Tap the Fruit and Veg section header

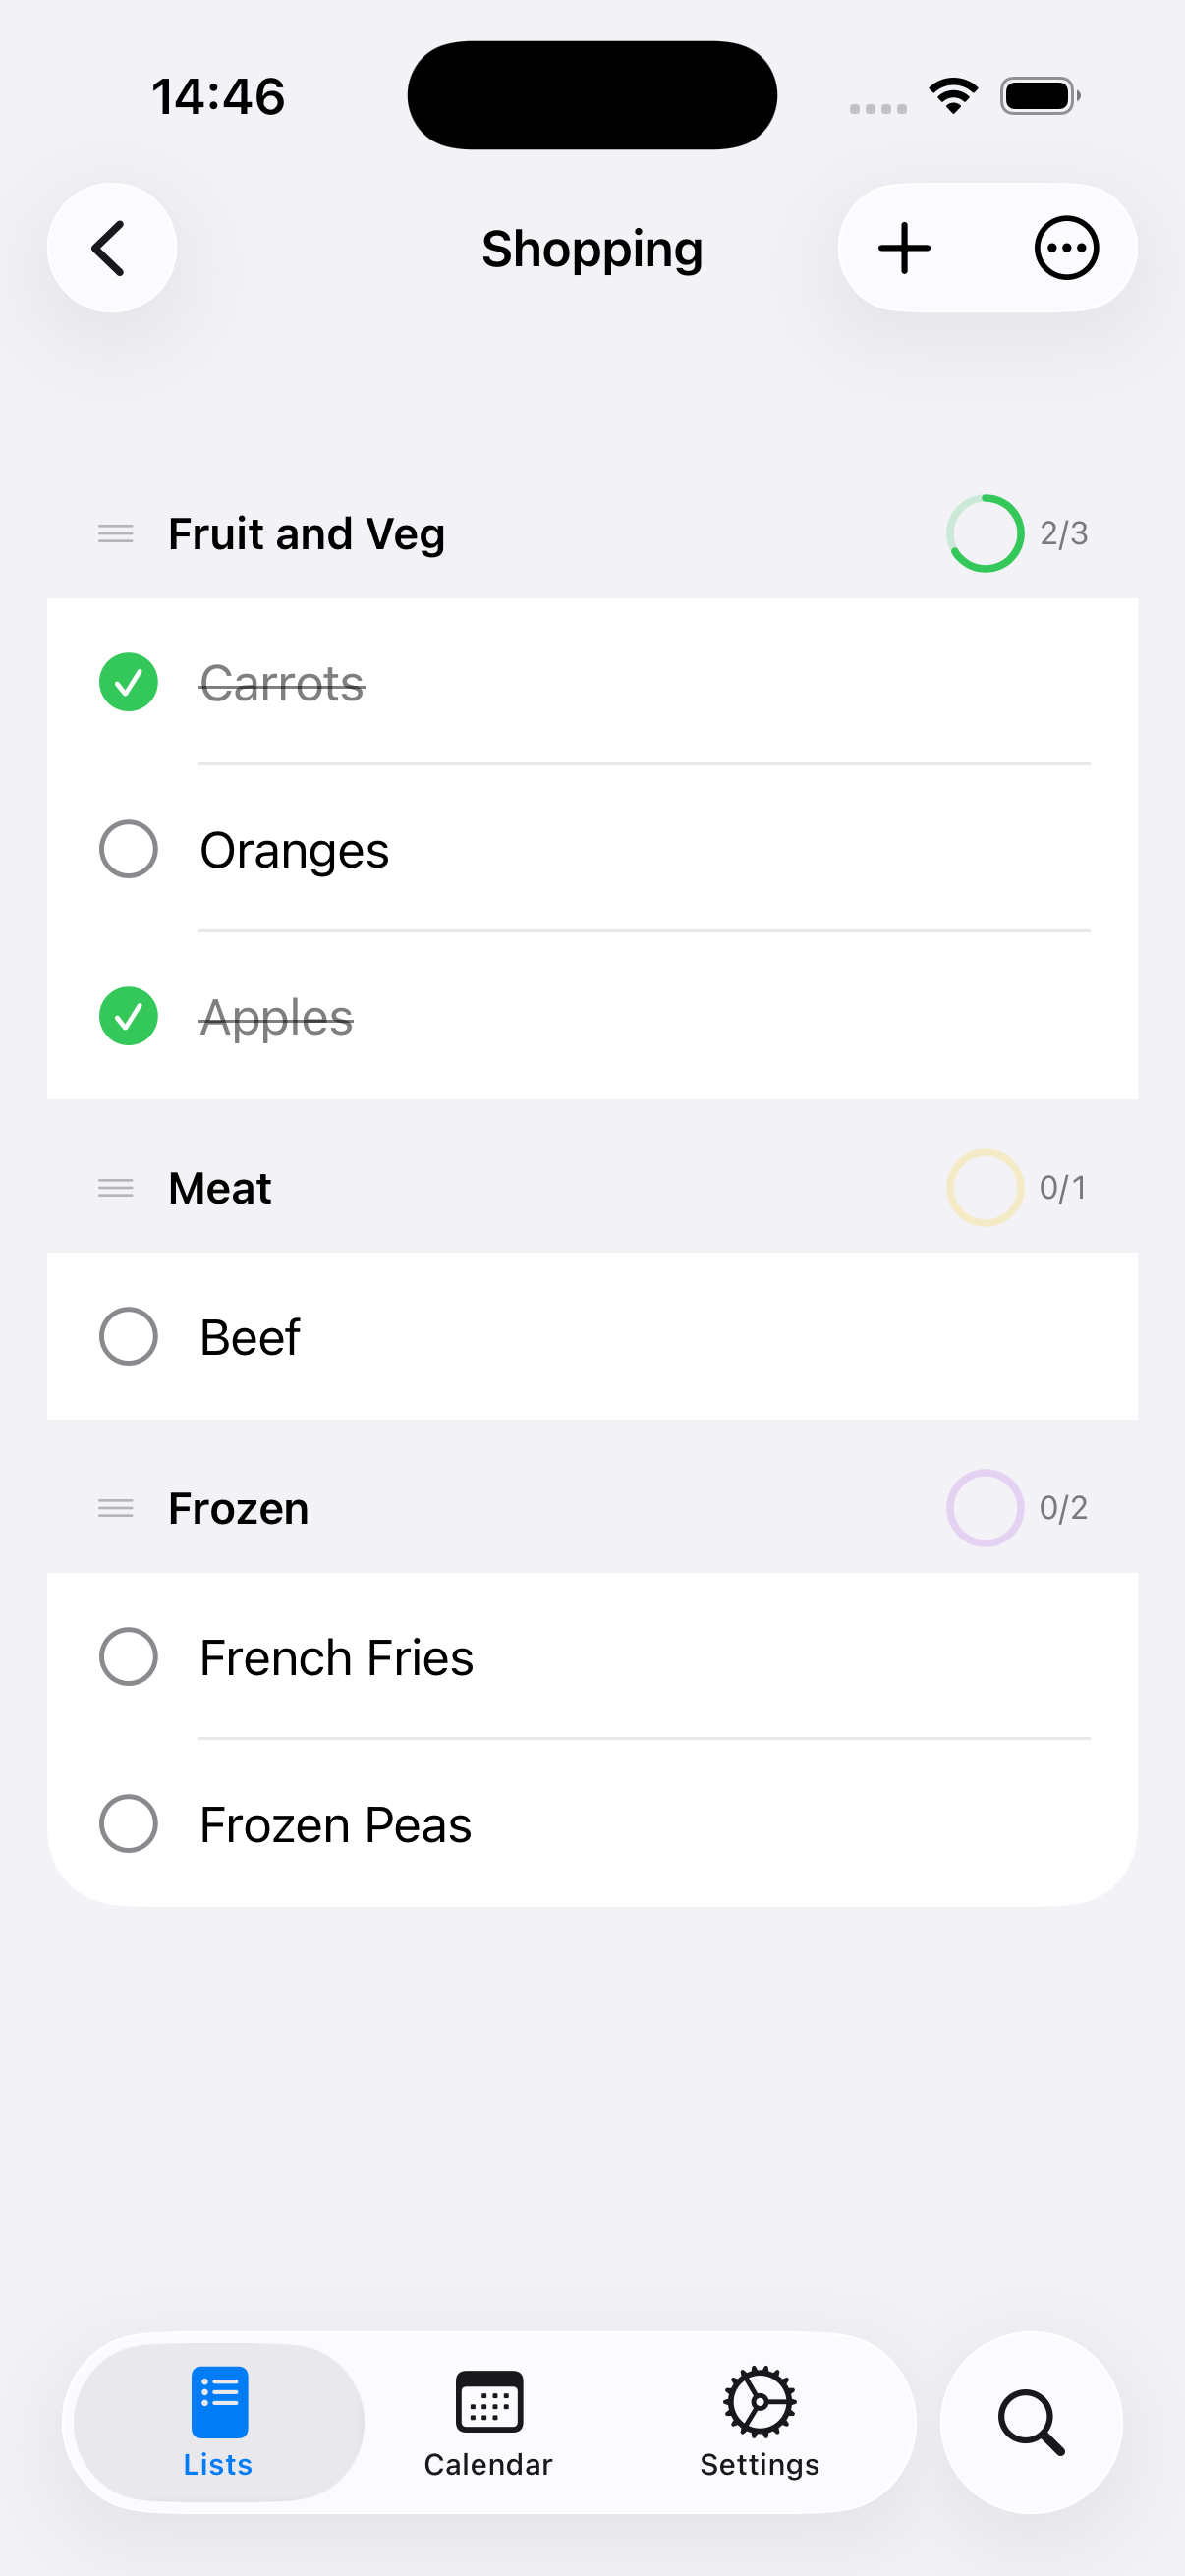tap(306, 534)
